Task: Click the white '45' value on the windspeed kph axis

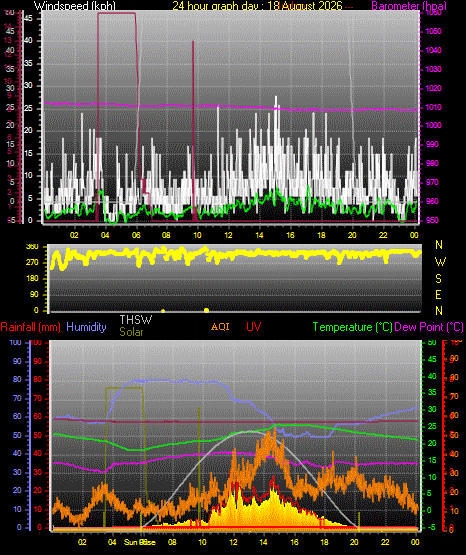Action: tap(28, 18)
